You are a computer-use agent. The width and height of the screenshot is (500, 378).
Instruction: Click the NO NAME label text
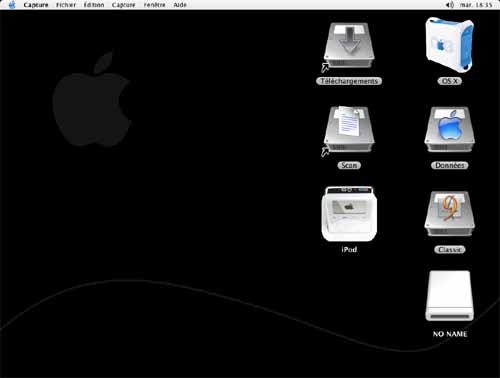tap(450, 334)
